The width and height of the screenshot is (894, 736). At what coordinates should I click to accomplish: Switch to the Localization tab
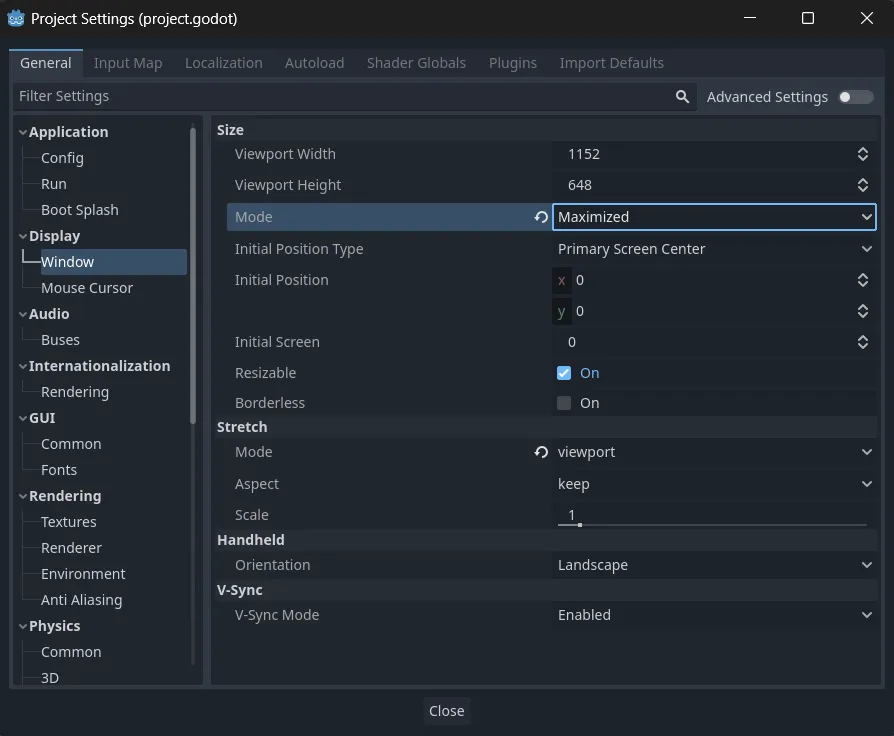pos(224,63)
